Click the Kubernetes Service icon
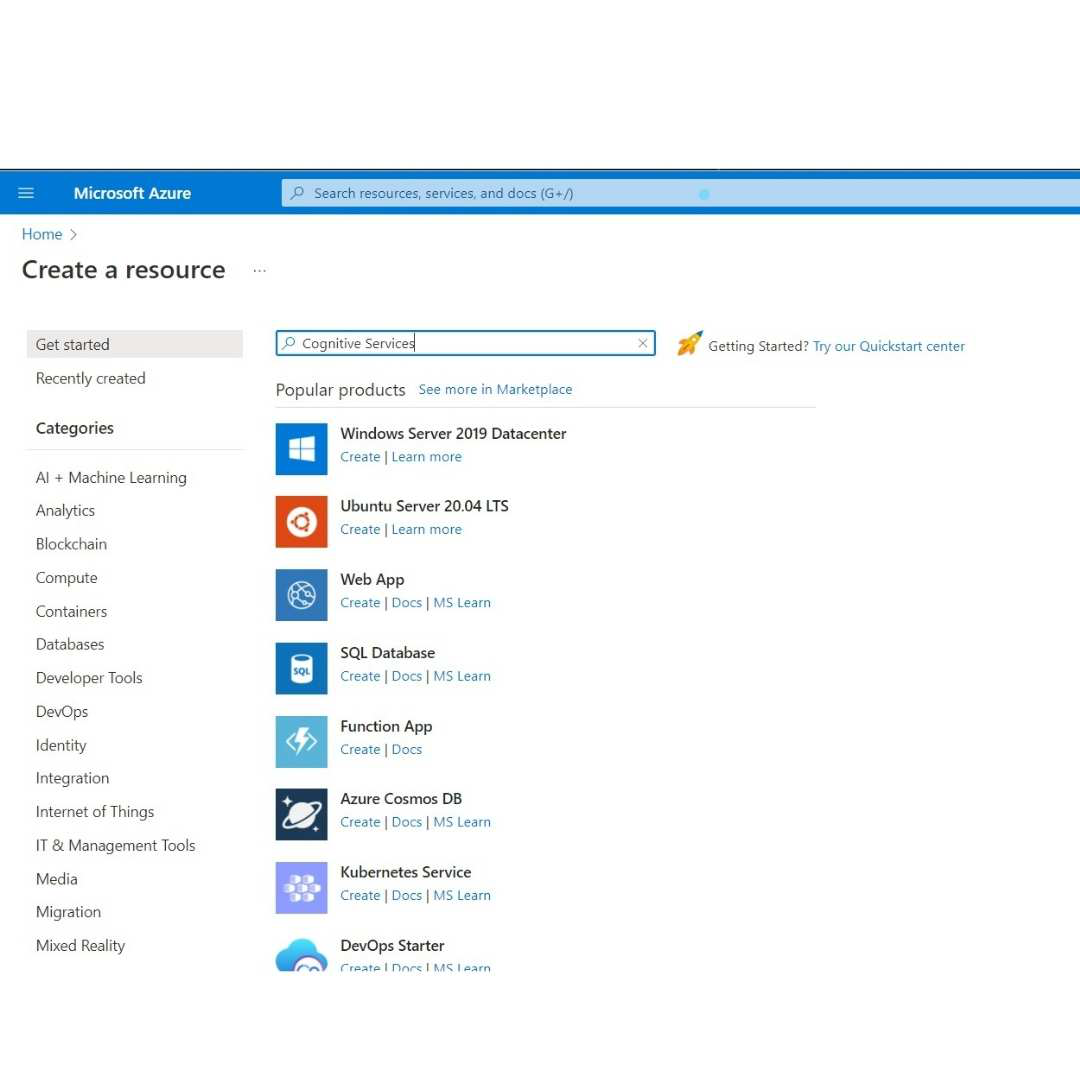This screenshot has height=1080, width=1080. 301,888
